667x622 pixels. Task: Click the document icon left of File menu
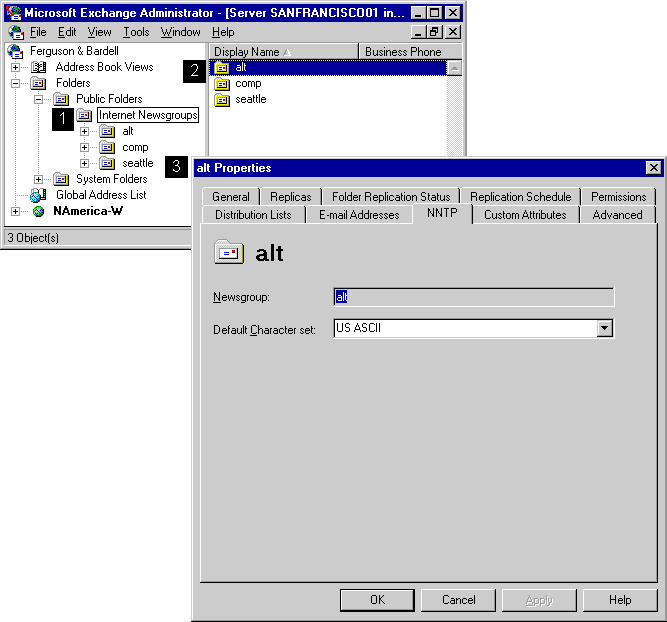16,32
